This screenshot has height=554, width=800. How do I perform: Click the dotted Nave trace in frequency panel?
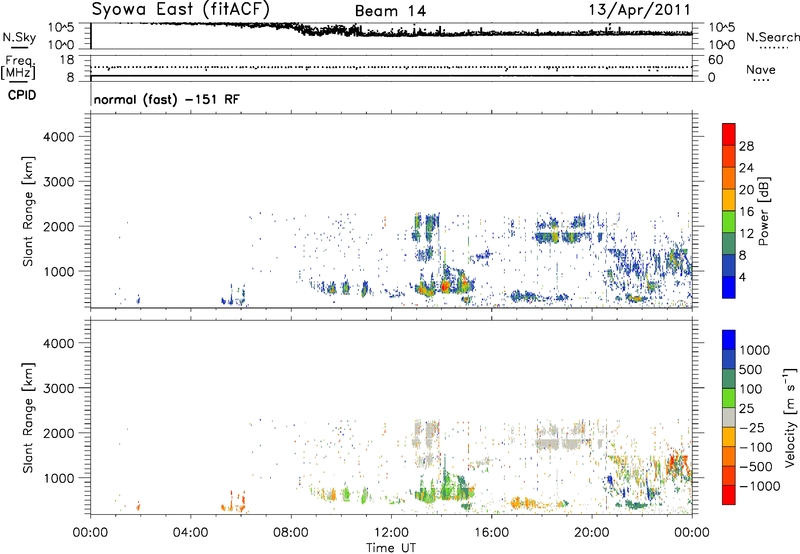391,67
